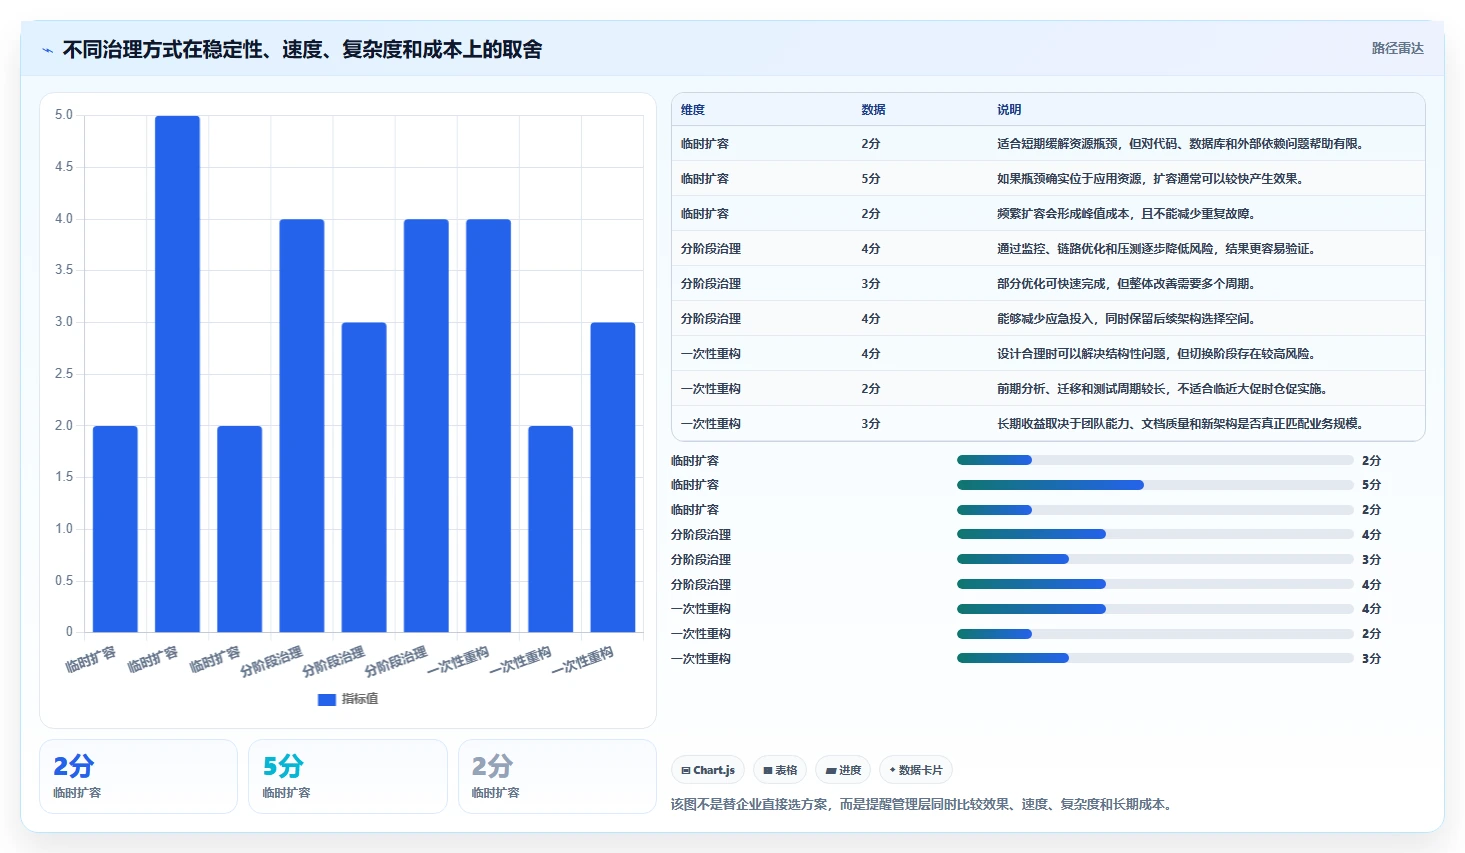Select the 一次性重构 bar at value 4.0
Screen dimensions: 1465x853
[x=488, y=425]
